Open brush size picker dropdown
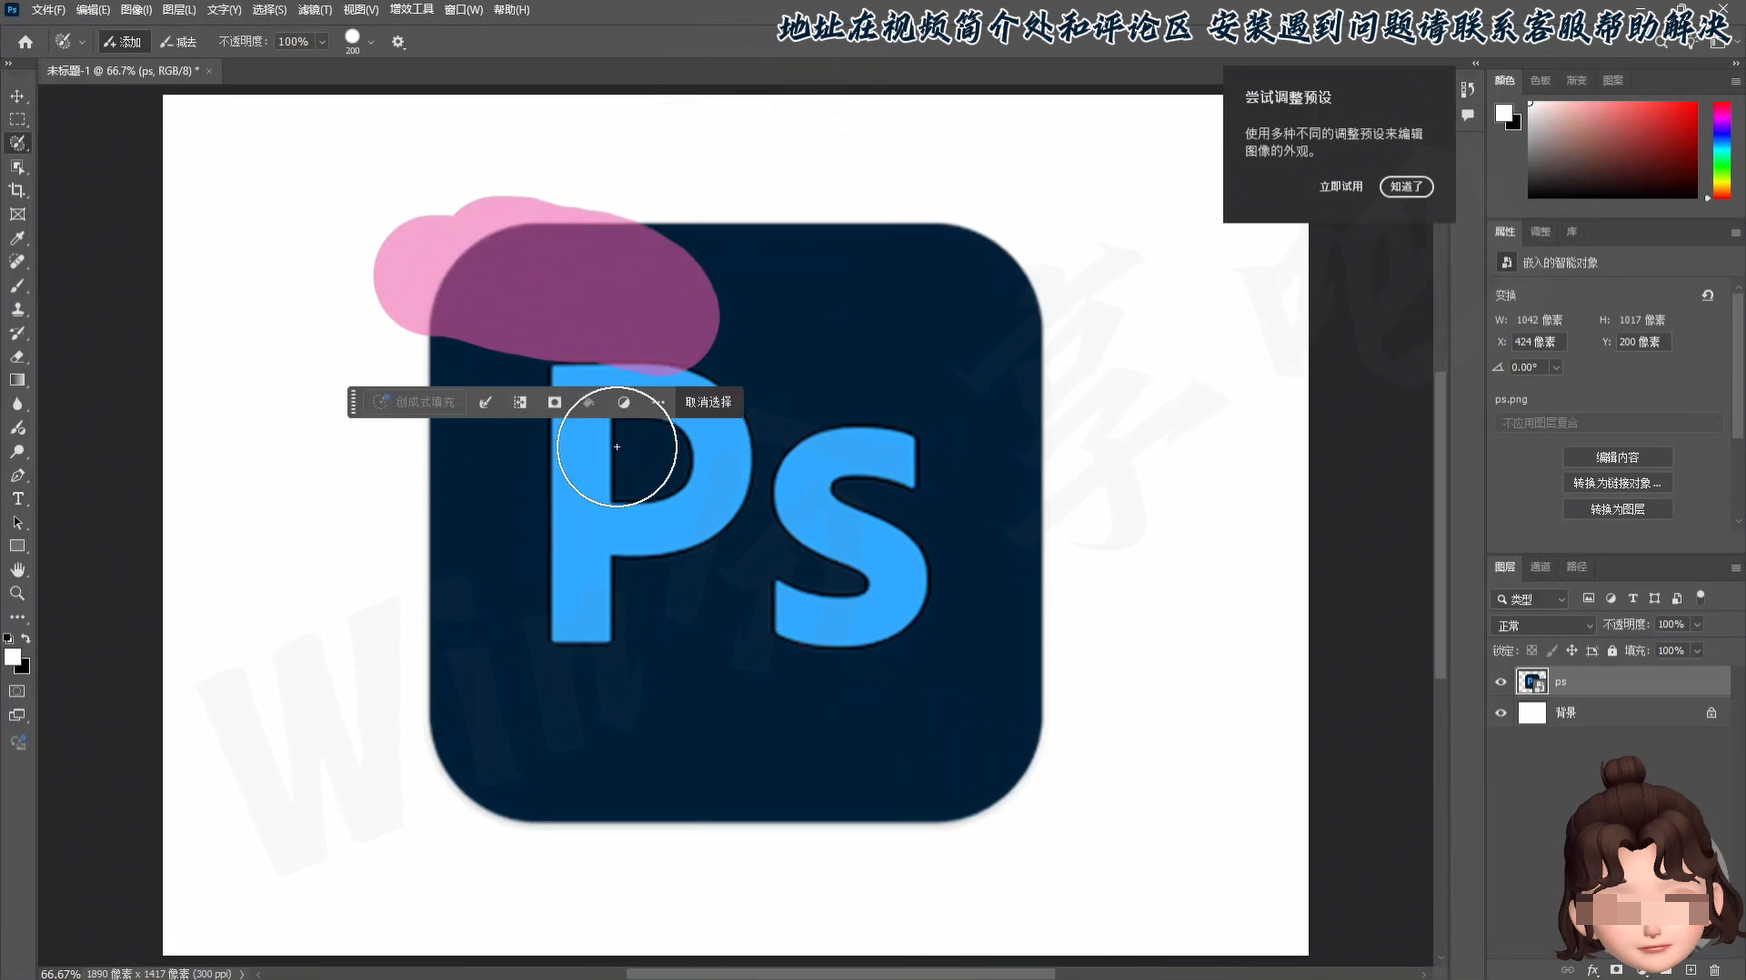1746x980 pixels. click(x=371, y=42)
